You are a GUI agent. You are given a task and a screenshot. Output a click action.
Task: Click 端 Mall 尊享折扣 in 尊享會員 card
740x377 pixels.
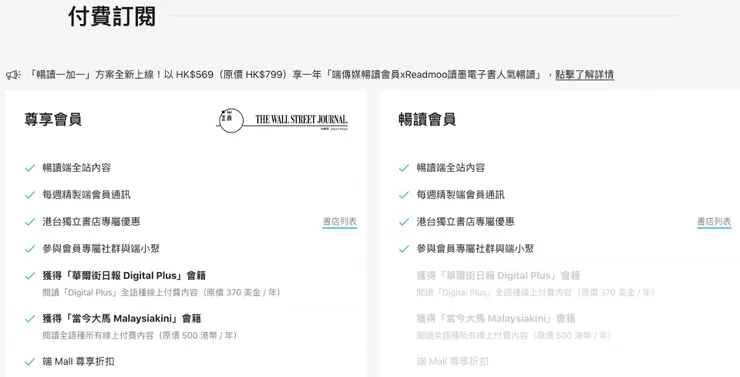click(78, 361)
